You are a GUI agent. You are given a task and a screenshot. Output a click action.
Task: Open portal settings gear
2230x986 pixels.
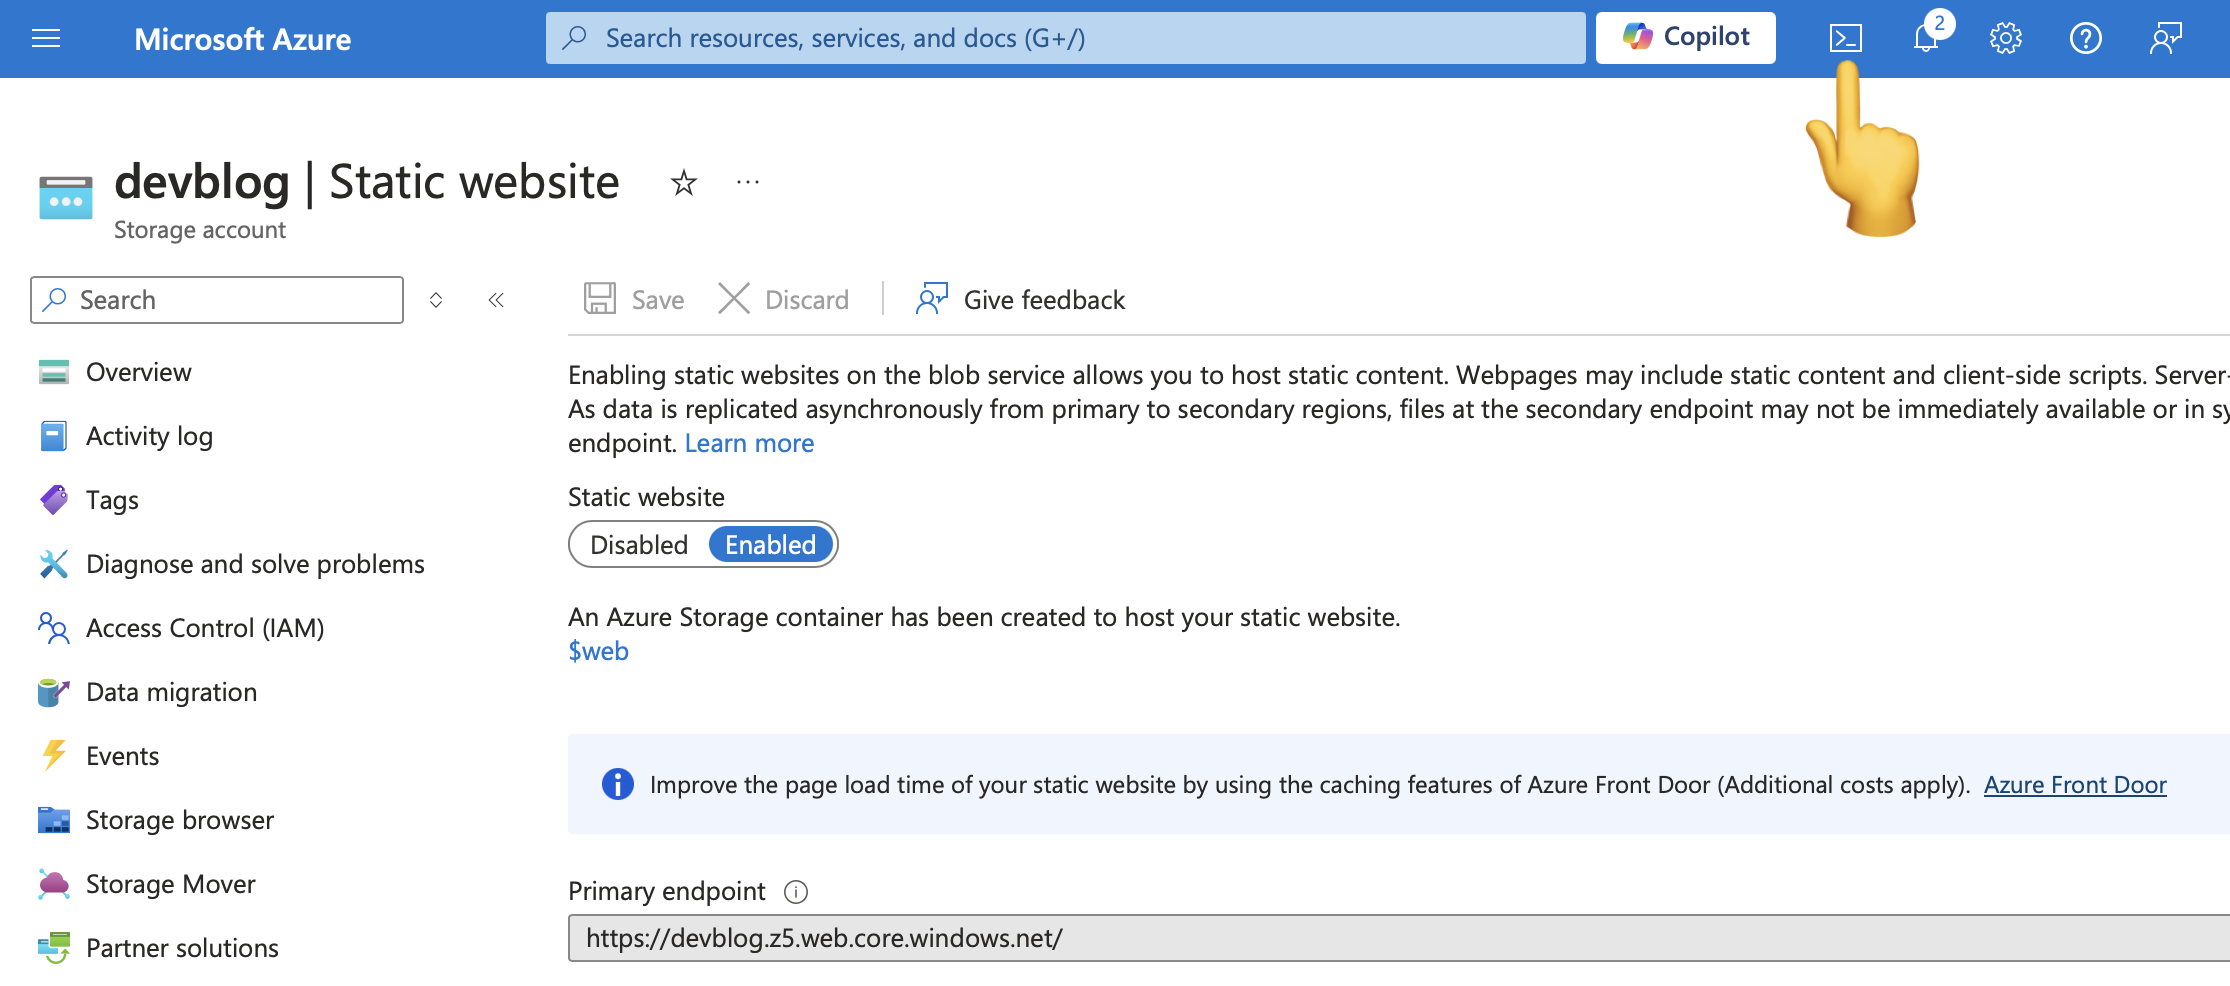click(2004, 38)
